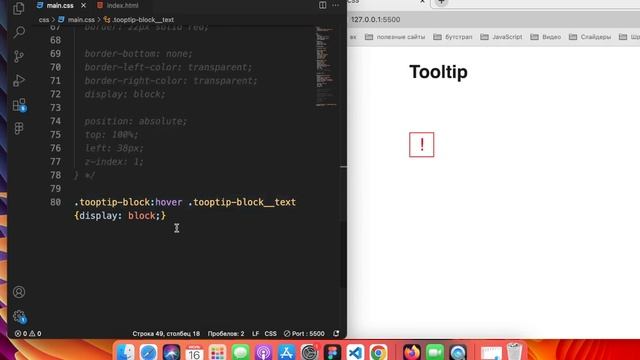Click the commented 'border-bottom: none;' line

(x=138, y=53)
